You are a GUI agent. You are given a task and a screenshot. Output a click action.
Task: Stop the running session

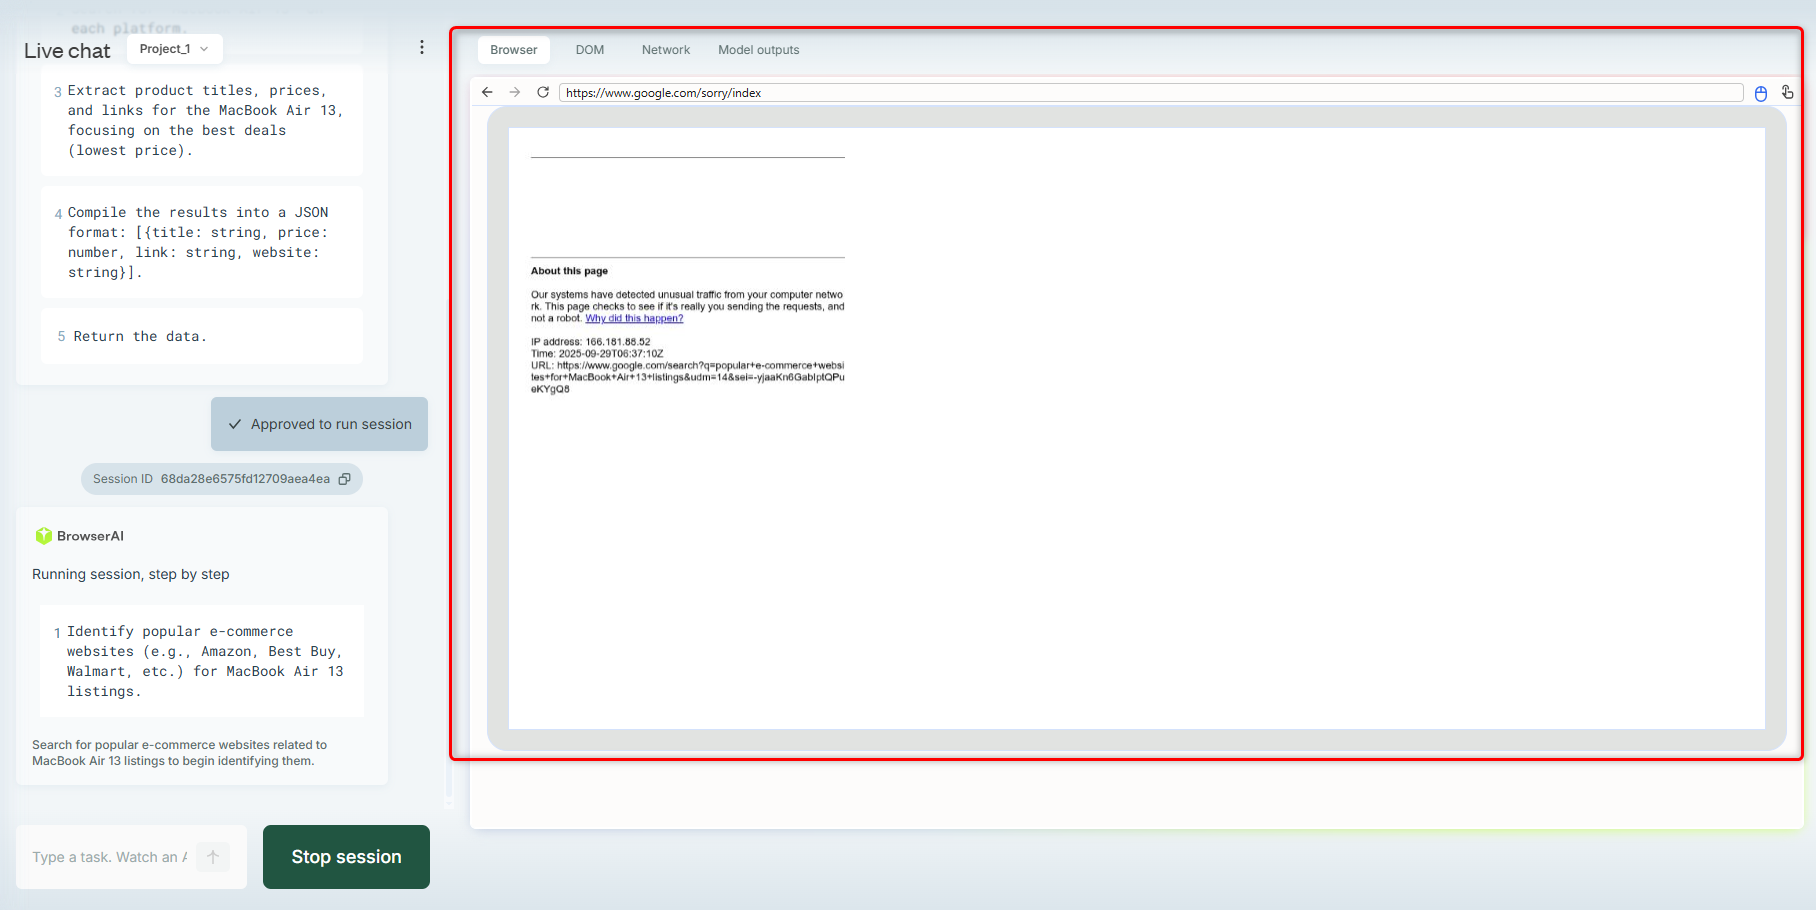click(x=346, y=857)
